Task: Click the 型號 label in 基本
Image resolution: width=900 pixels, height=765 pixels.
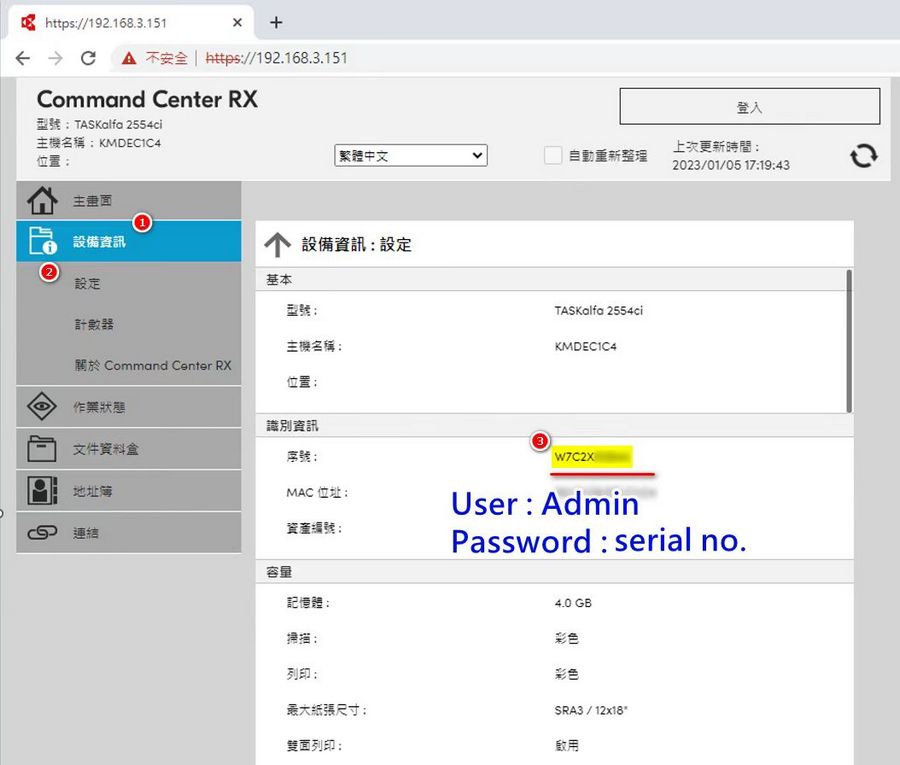Action: [x=302, y=310]
